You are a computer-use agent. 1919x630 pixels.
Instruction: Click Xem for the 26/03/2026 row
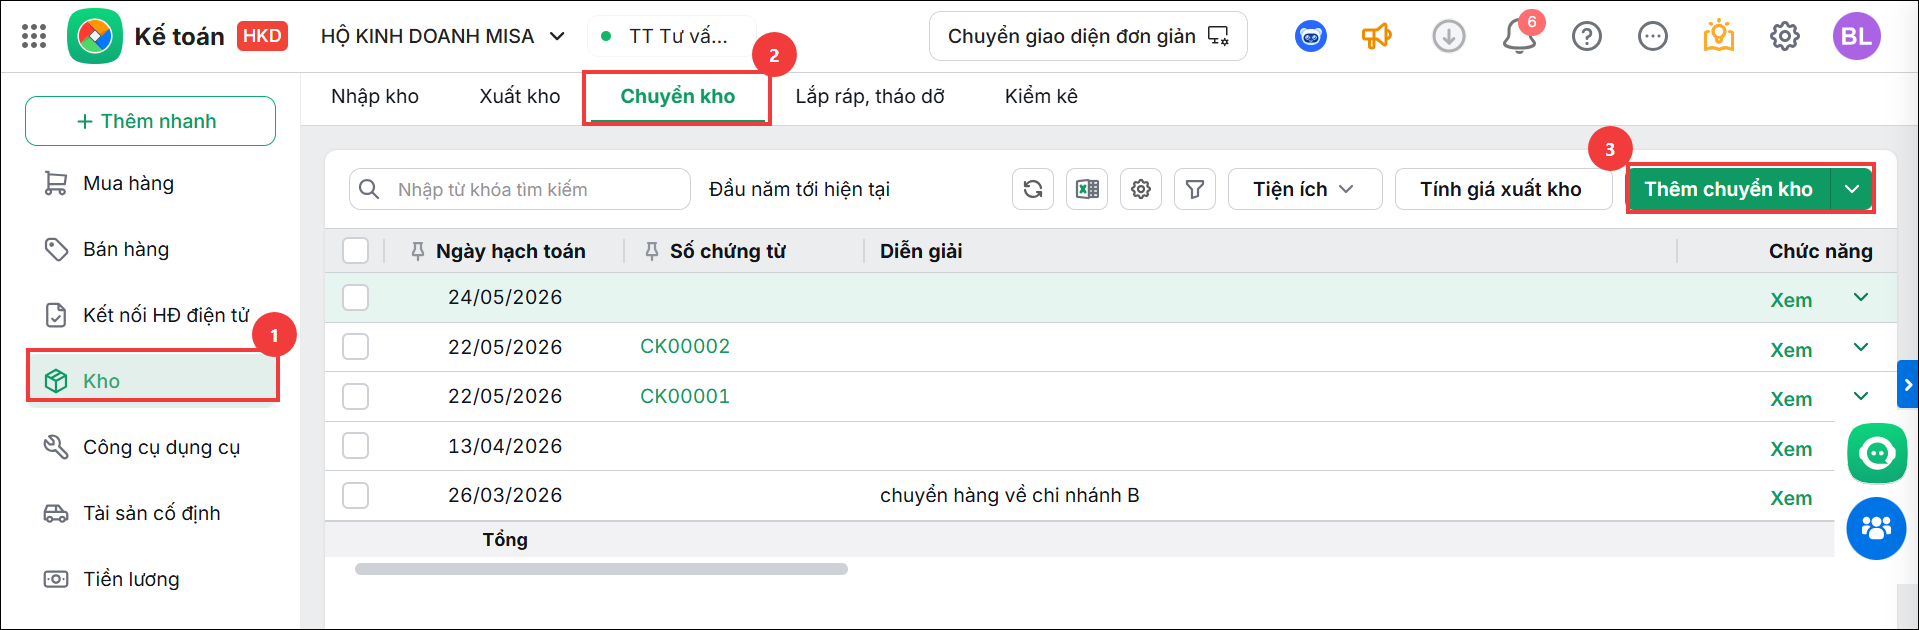coord(1791,498)
